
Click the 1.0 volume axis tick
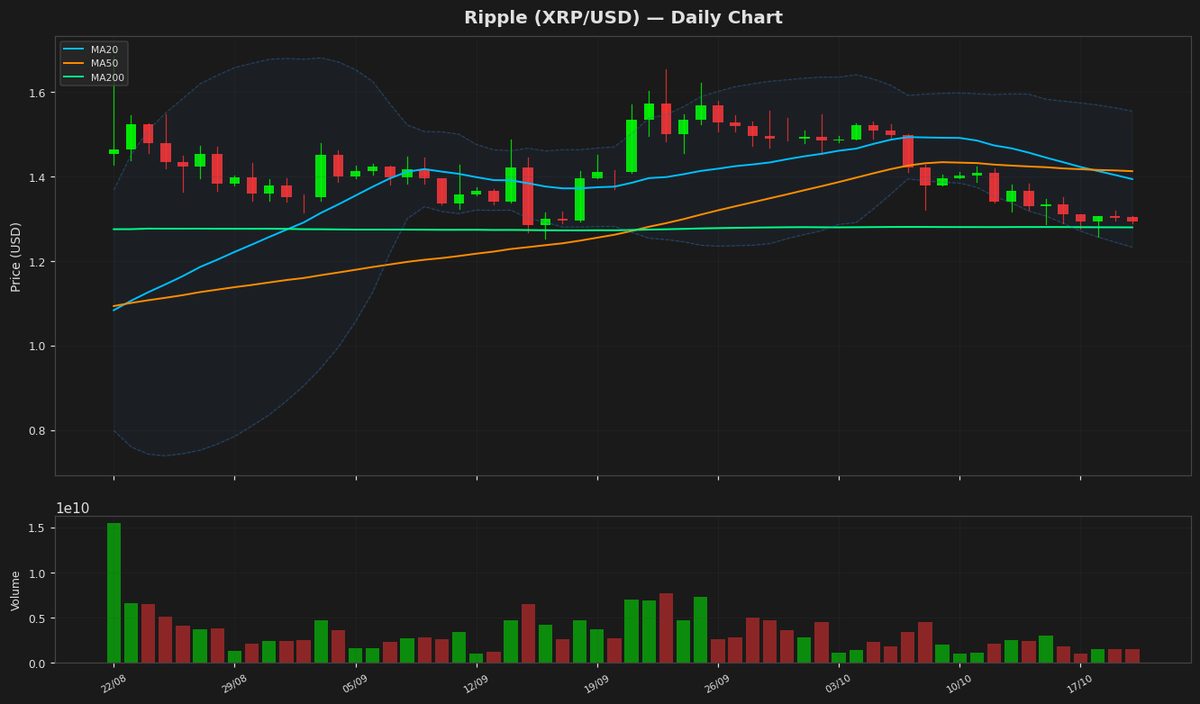[x=39, y=573]
